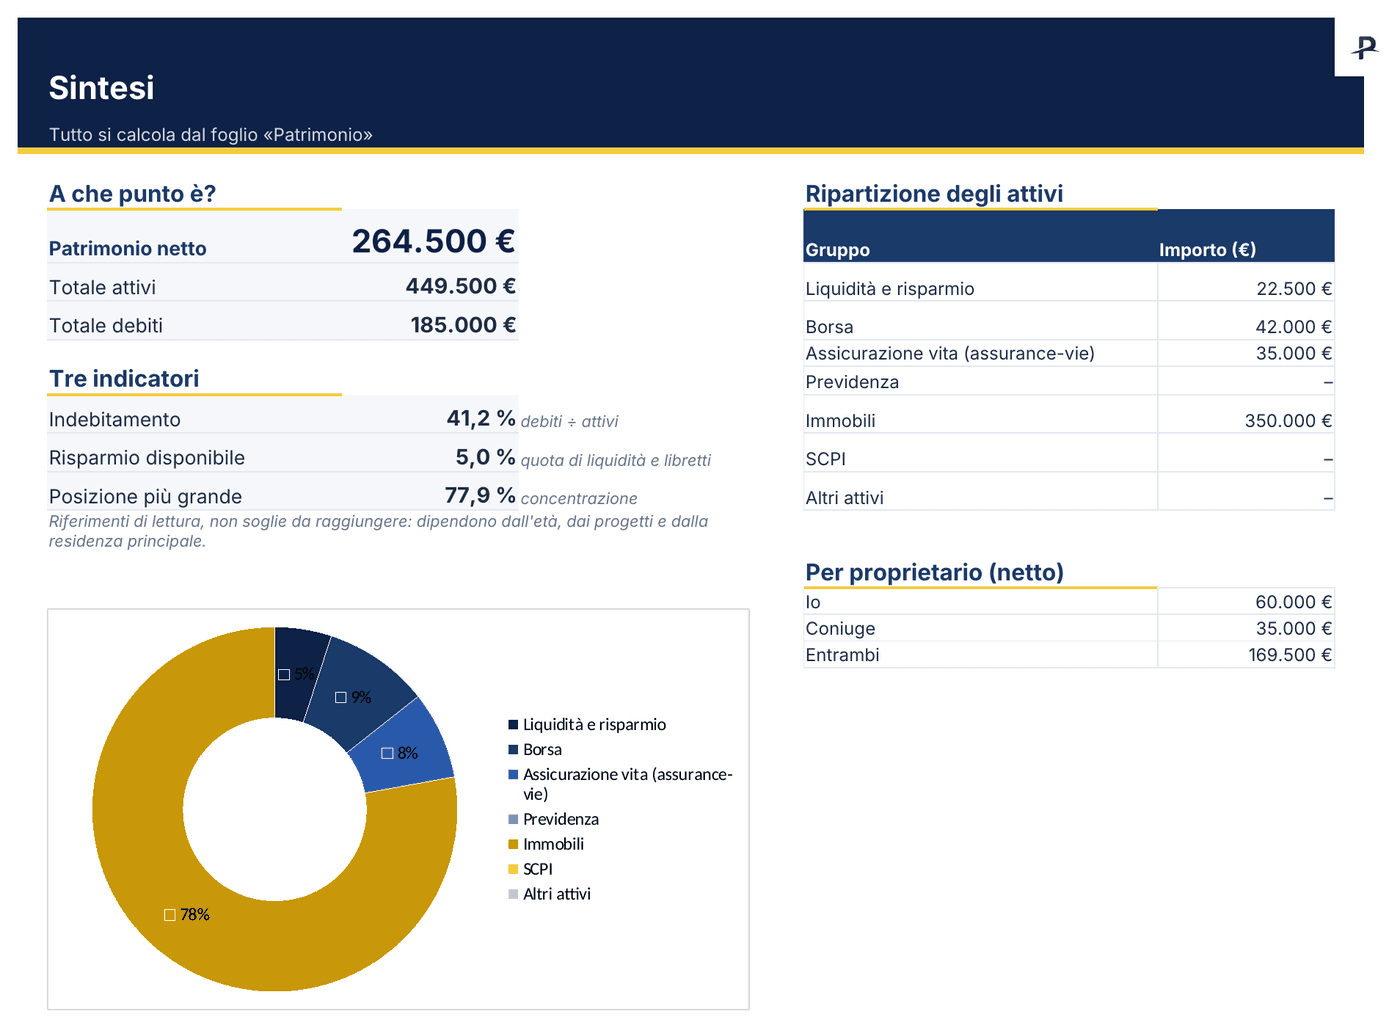Click the SCPI row label in the table
The width and height of the screenshot is (1400, 1028).
pos(826,459)
